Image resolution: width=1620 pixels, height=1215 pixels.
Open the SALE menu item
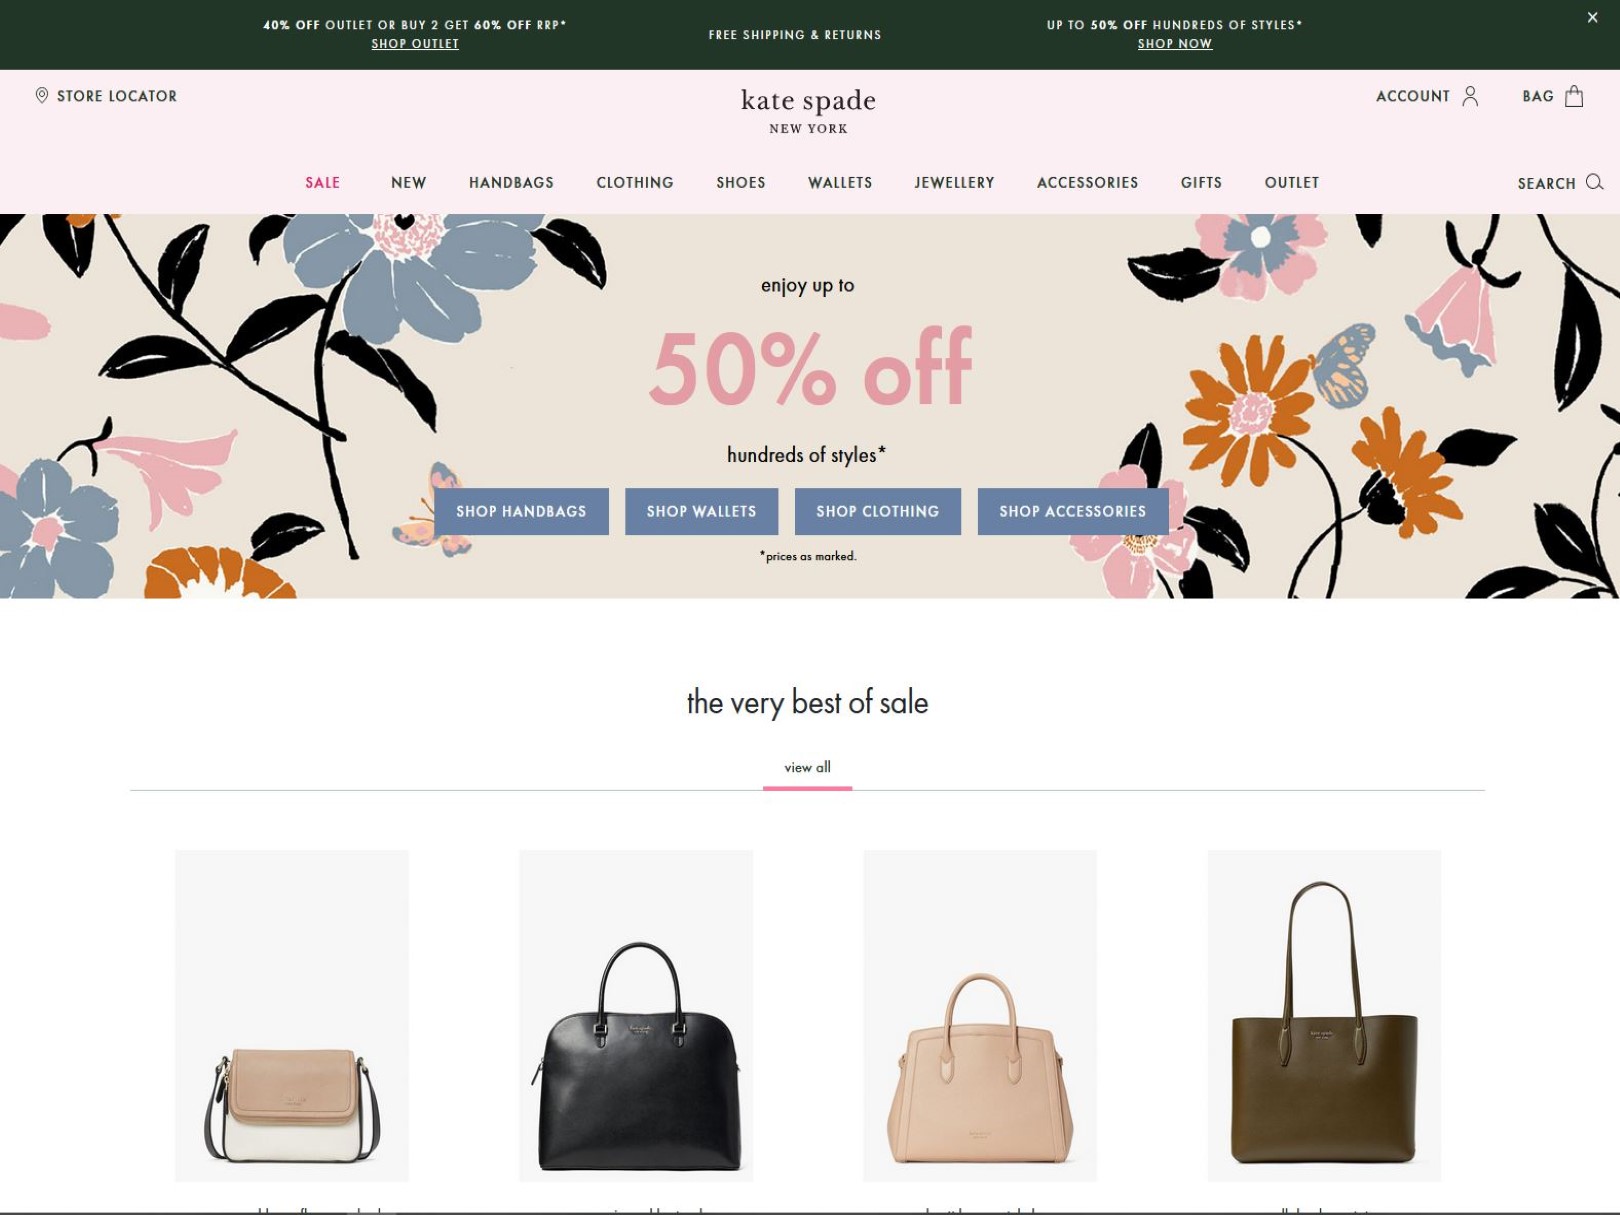coord(323,183)
